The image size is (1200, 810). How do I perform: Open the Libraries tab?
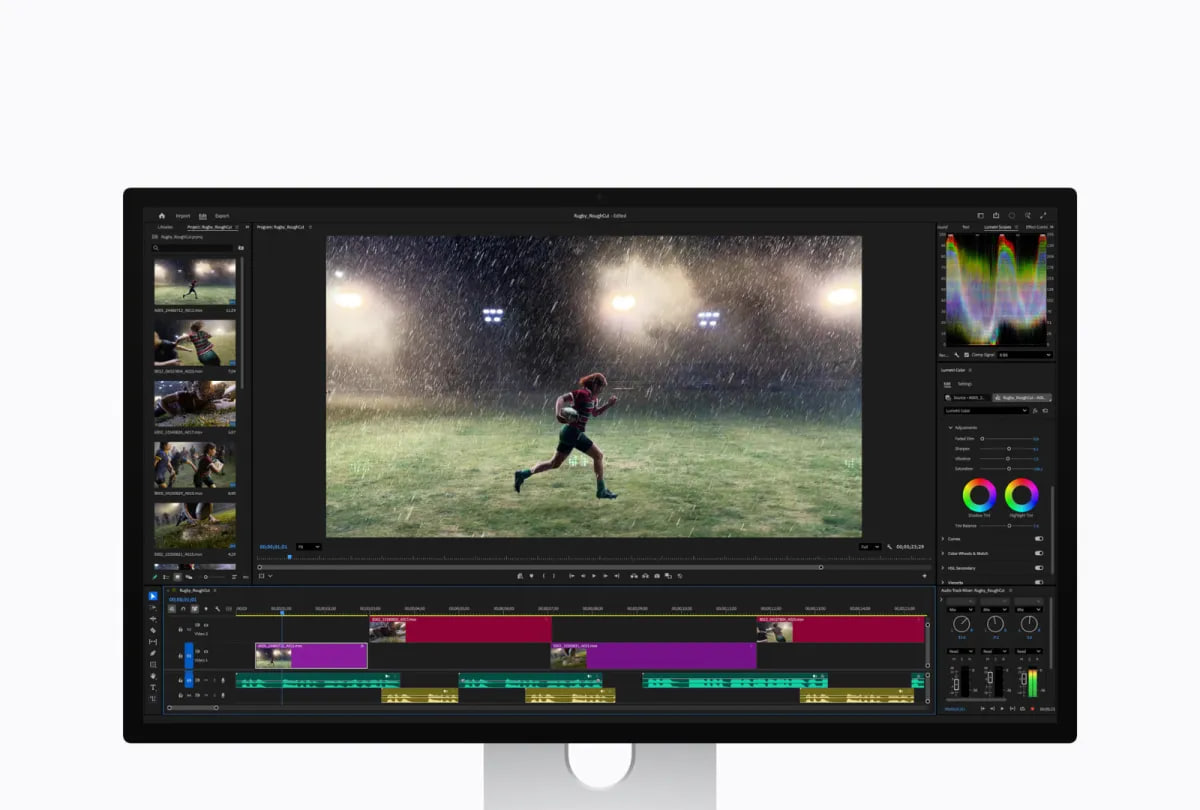pyautogui.click(x=165, y=227)
